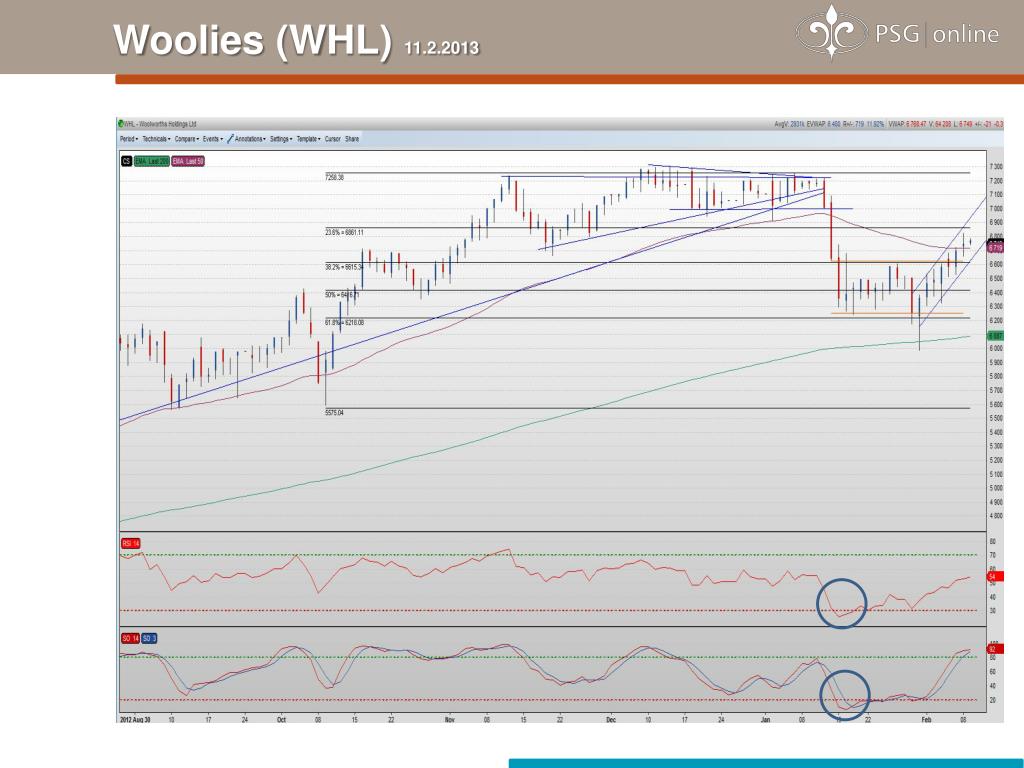Click the PSG online logo
This screenshot has height=768, width=1024.
click(897, 32)
